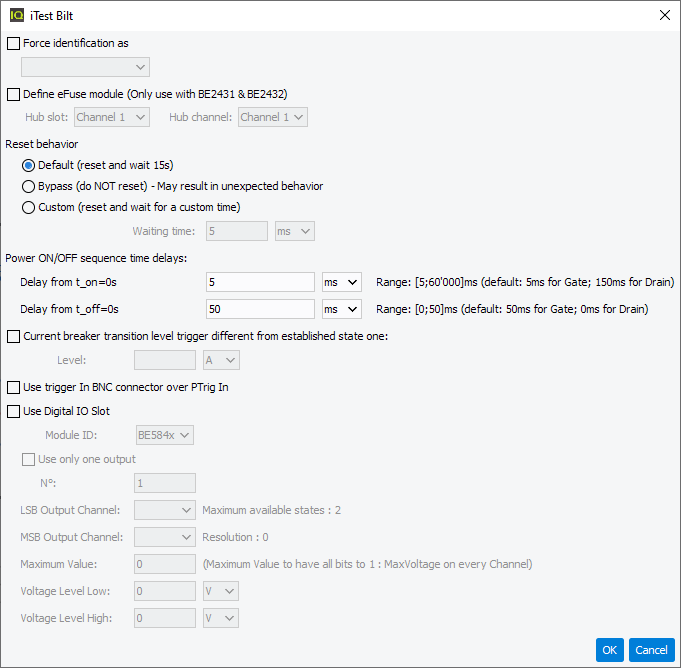Select Bypass (do NOT reset) radio option
This screenshot has width=681, height=668.
point(29,186)
